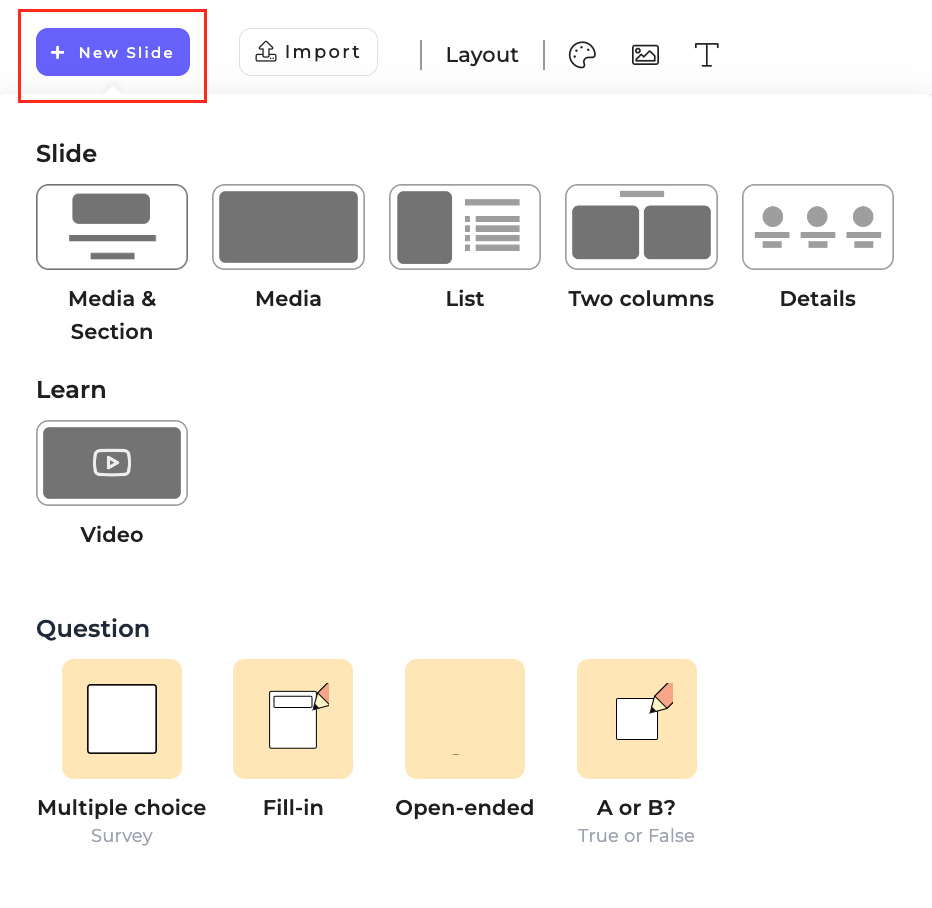This screenshot has width=932, height=908.
Task: Click the New Slide button
Action: [x=113, y=52]
